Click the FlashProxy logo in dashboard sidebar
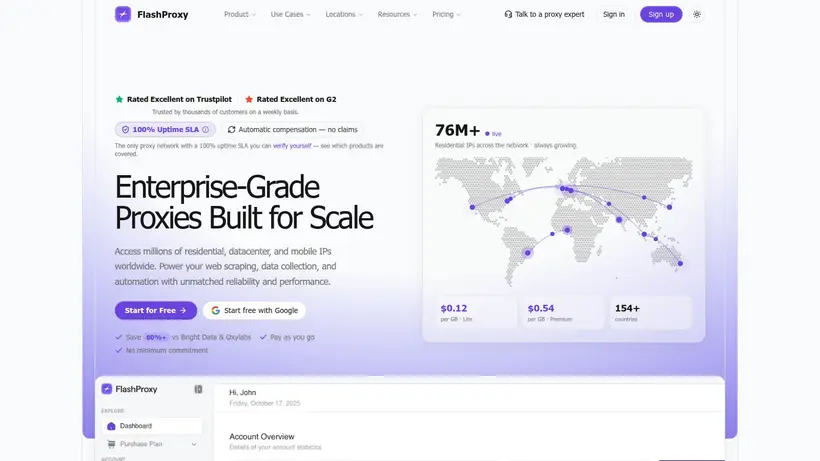Image resolution: width=820 pixels, height=461 pixels. pos(107,389)
